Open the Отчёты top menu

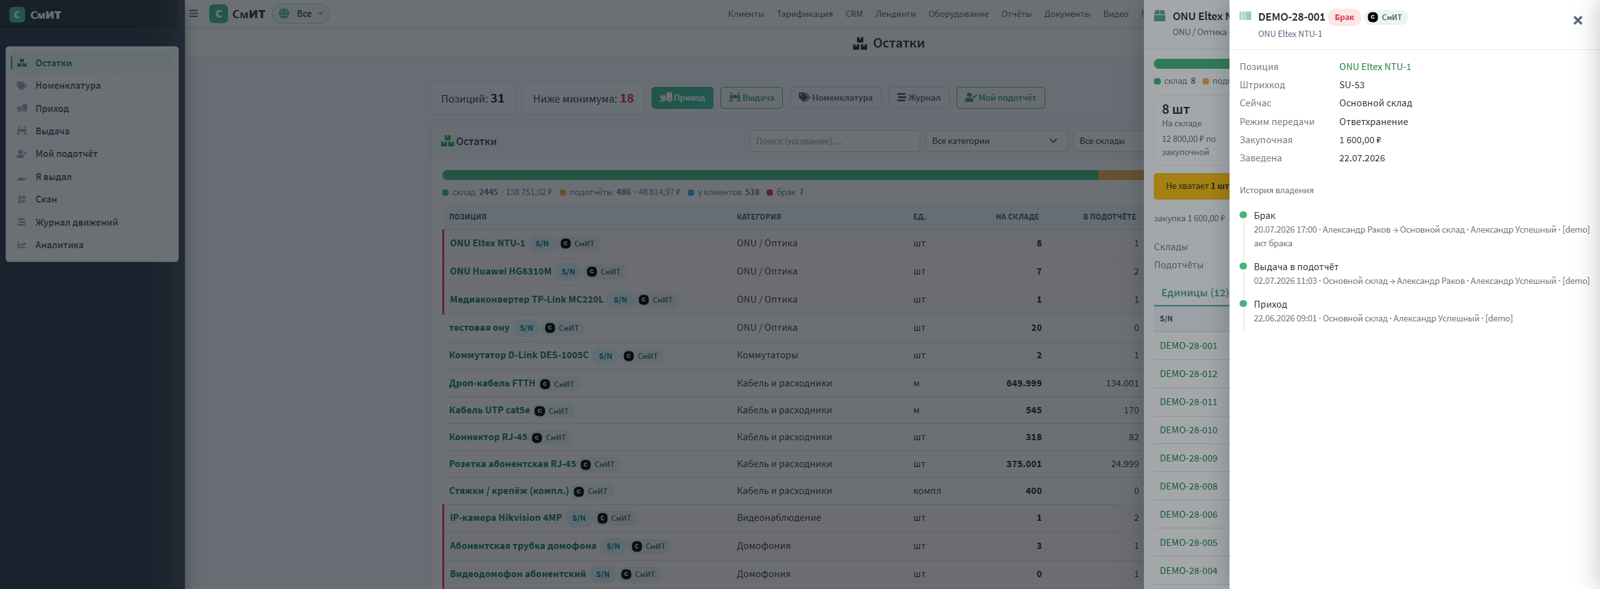click(1016, 14)
